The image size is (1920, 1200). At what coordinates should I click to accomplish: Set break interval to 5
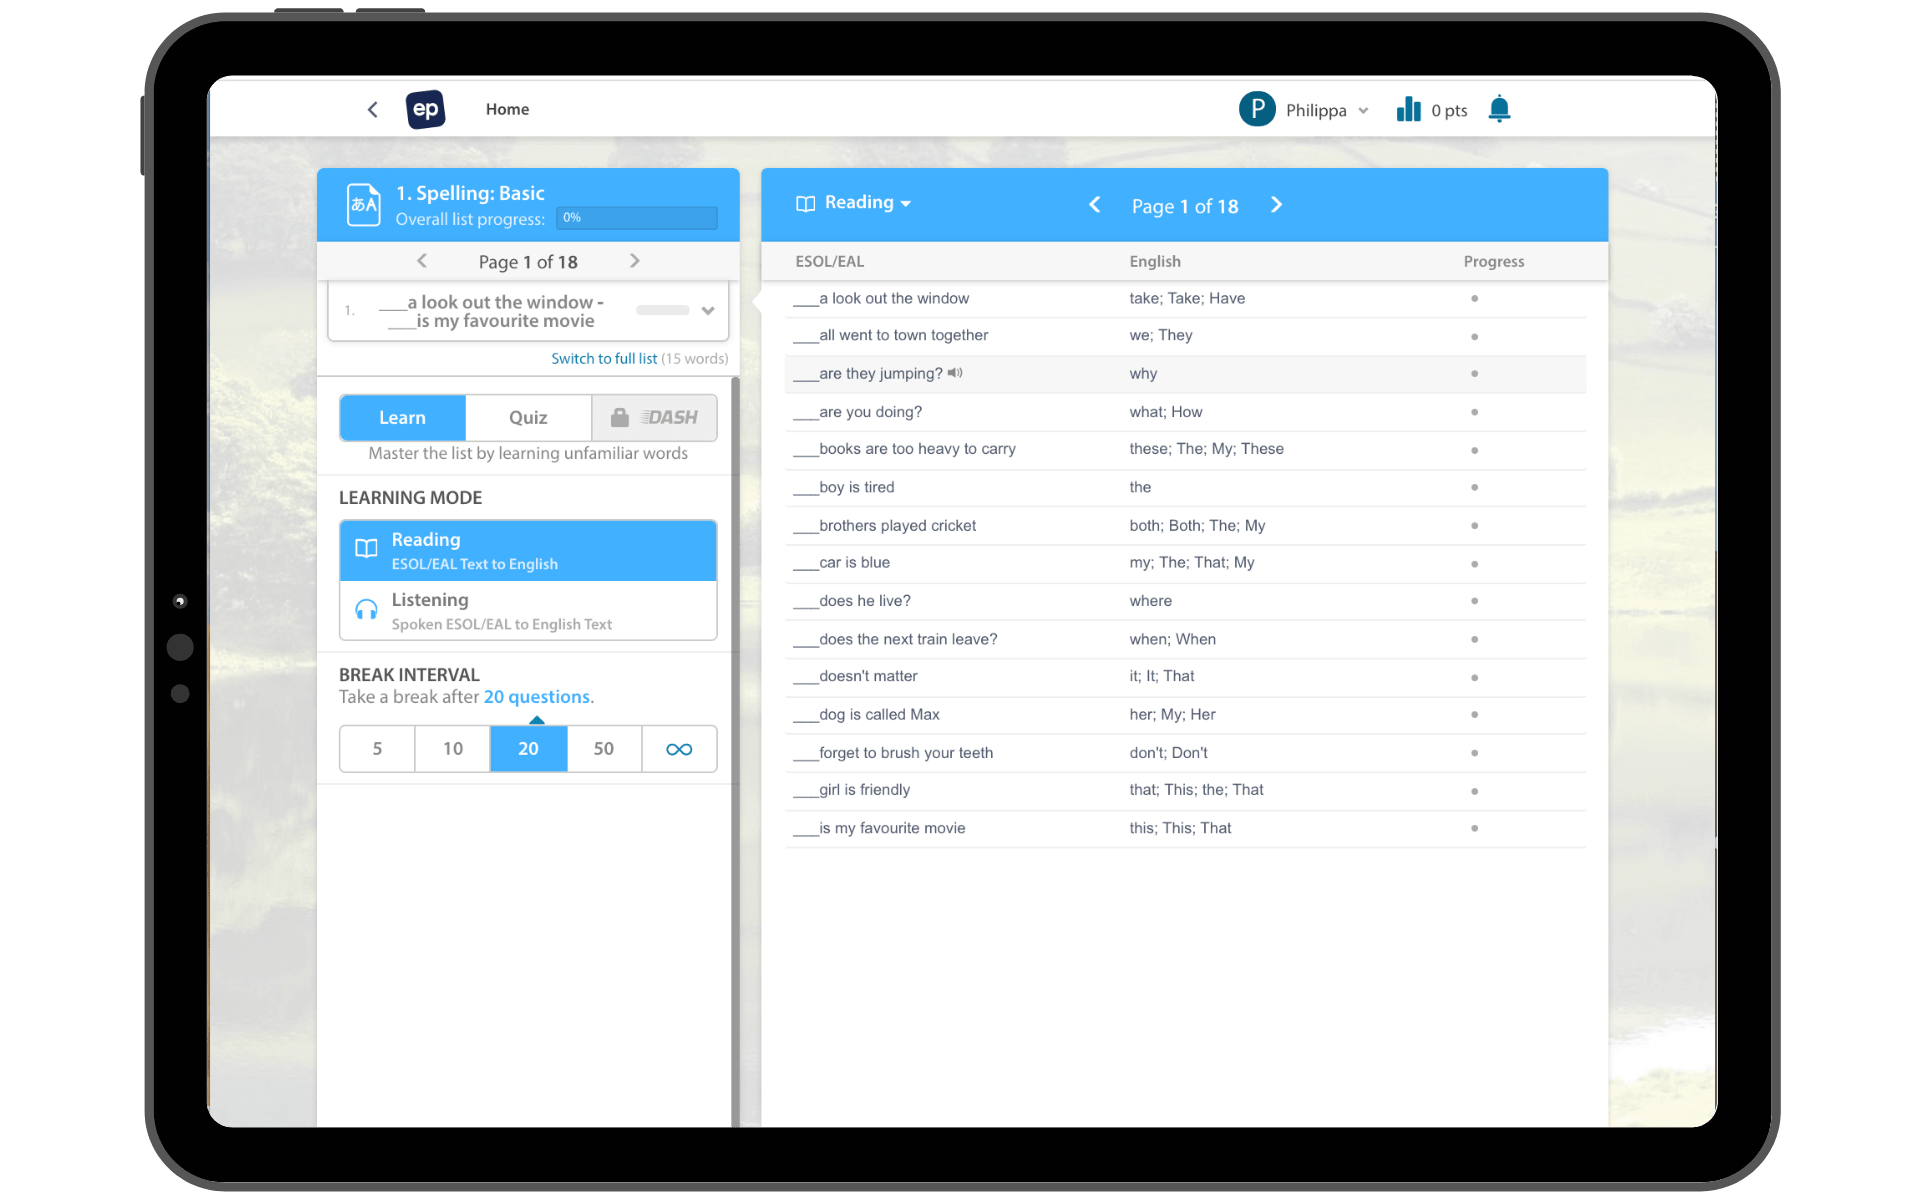(x=377, y=749)
